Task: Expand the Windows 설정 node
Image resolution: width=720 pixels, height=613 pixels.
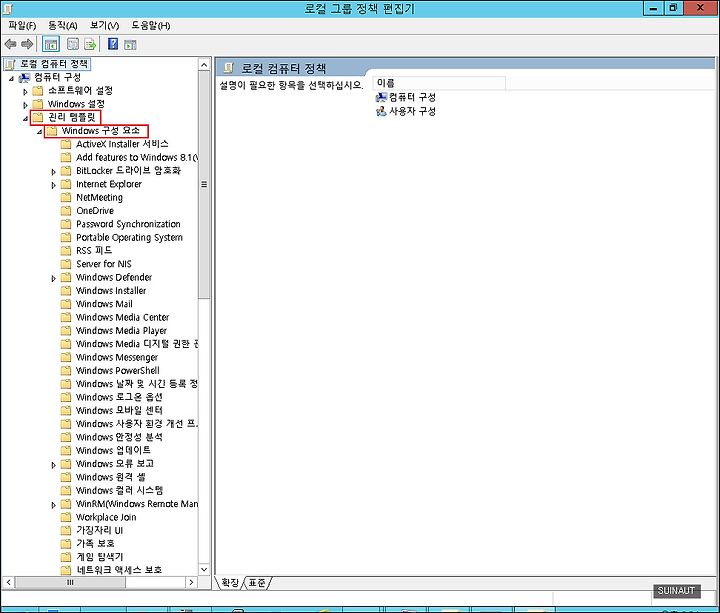Action: click(x=25, y=105)
